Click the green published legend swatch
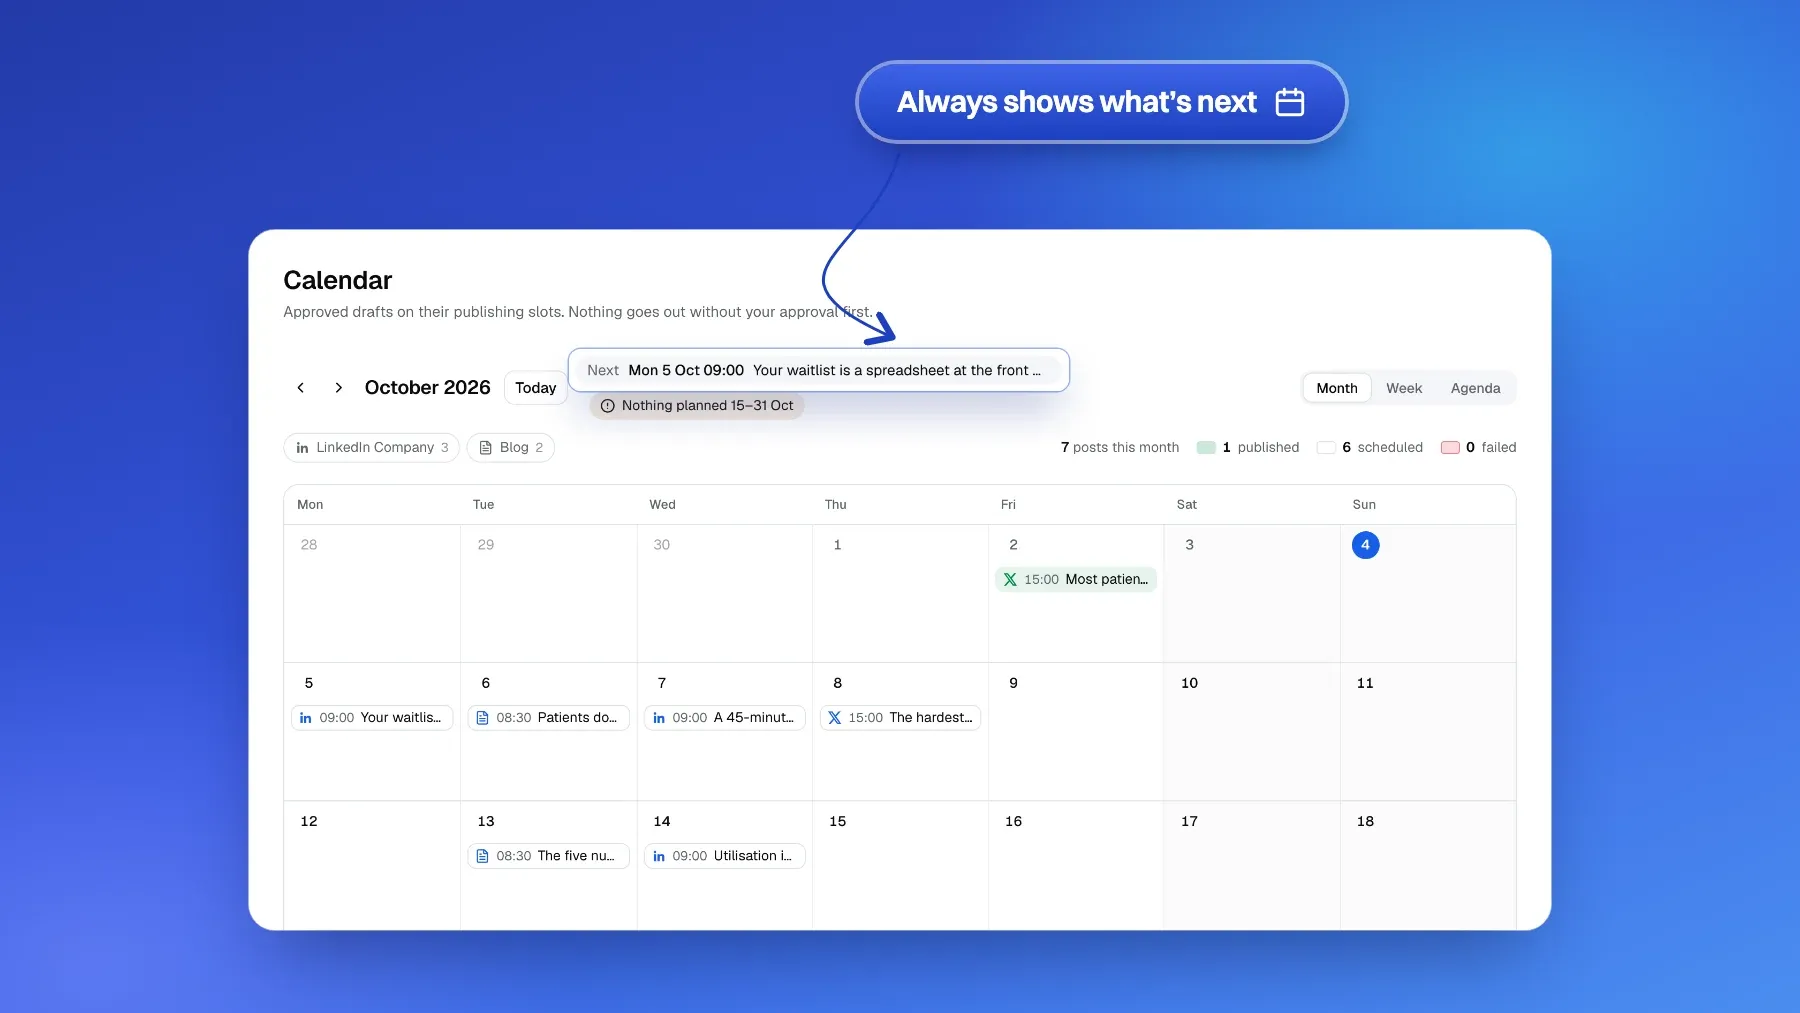 click(1206, 447)
